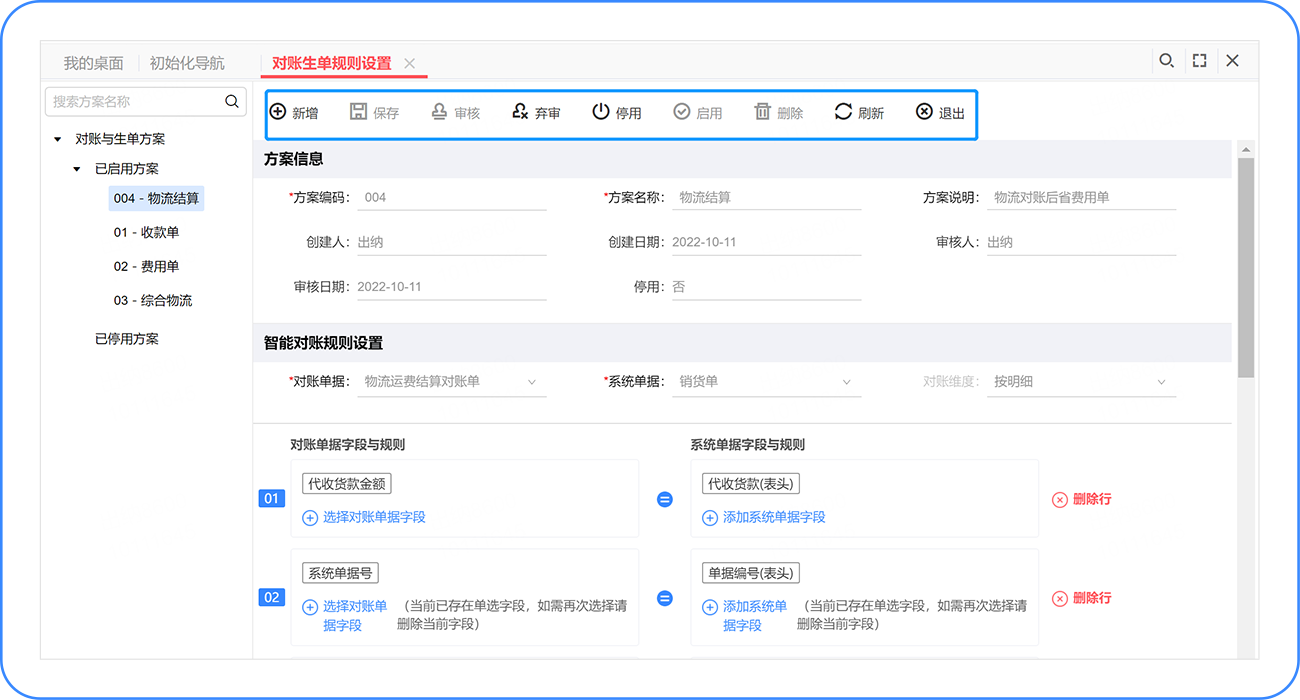Image resolution: width=1300 pixels, height=700 pixels.
Task: Click the 退出 (Exit) toolbar icon
Action: [924, 112]
